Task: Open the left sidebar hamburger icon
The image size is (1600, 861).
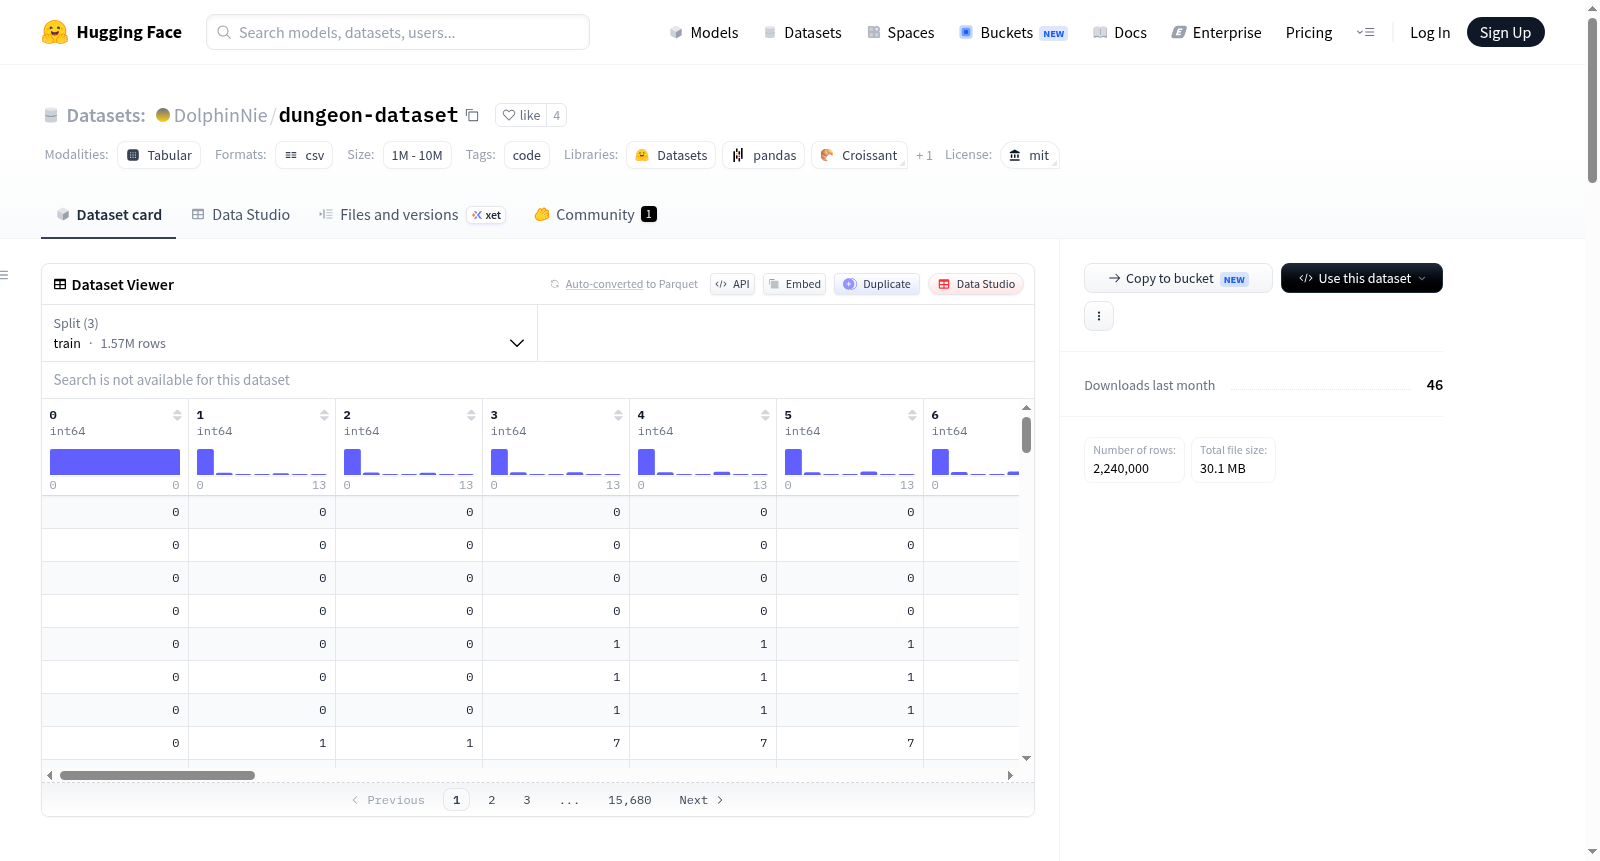Action: coord(4,275)
